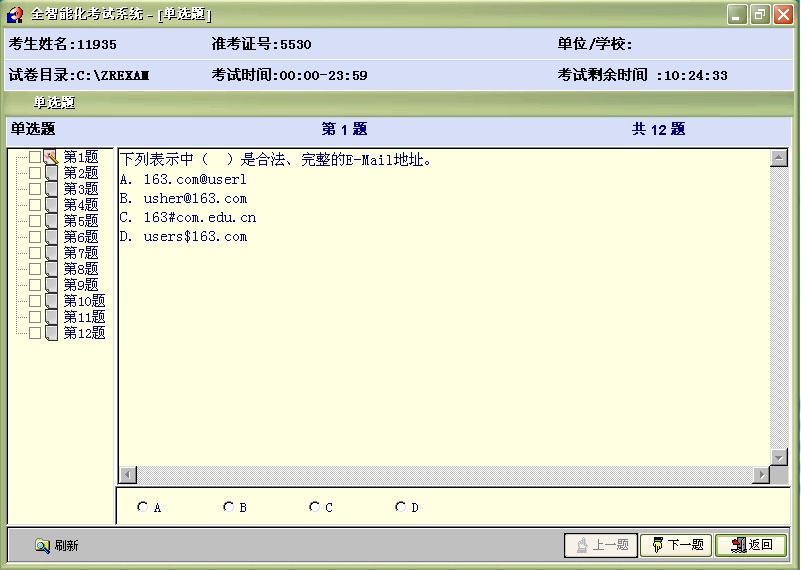Tick the checkbox for 第5题
The width and height of the screenshot is (801, 570).
[35, 221]
